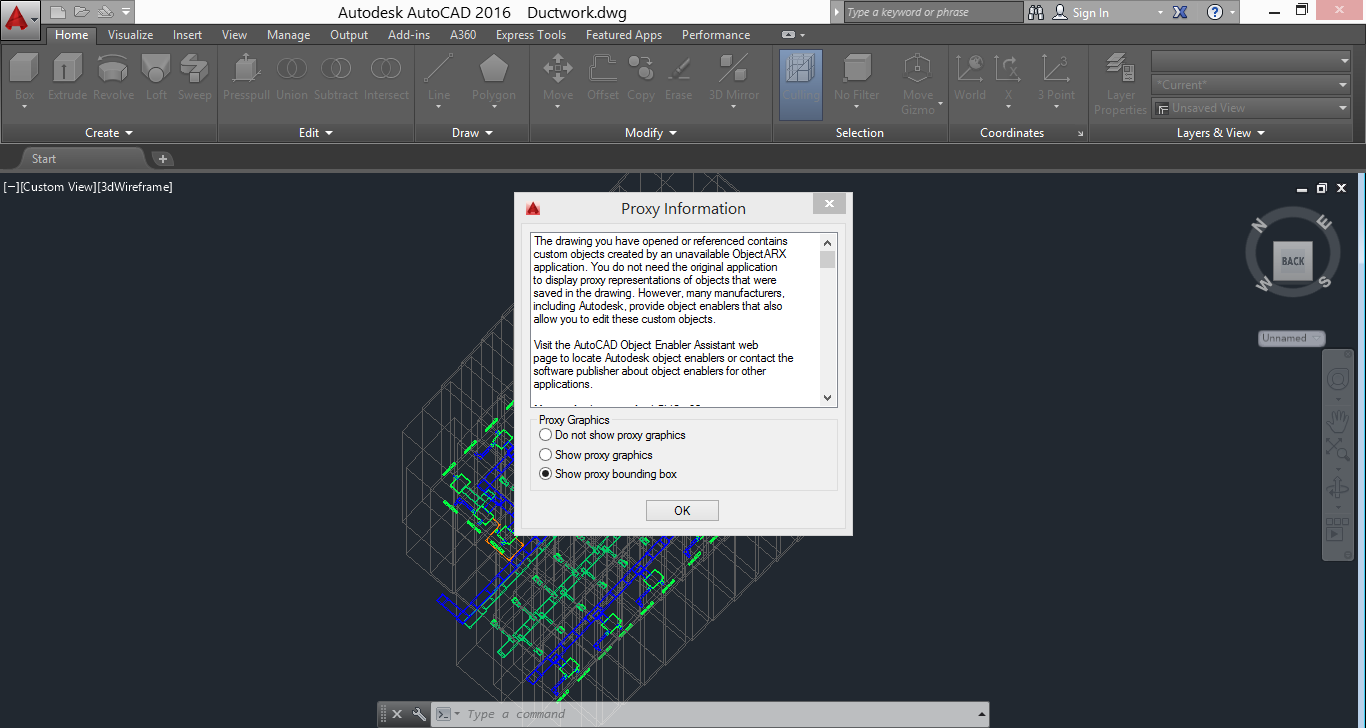Choose Show proxy graphics option
Viewport: 1366px width, 728px height.
click(x=546, y=454)
